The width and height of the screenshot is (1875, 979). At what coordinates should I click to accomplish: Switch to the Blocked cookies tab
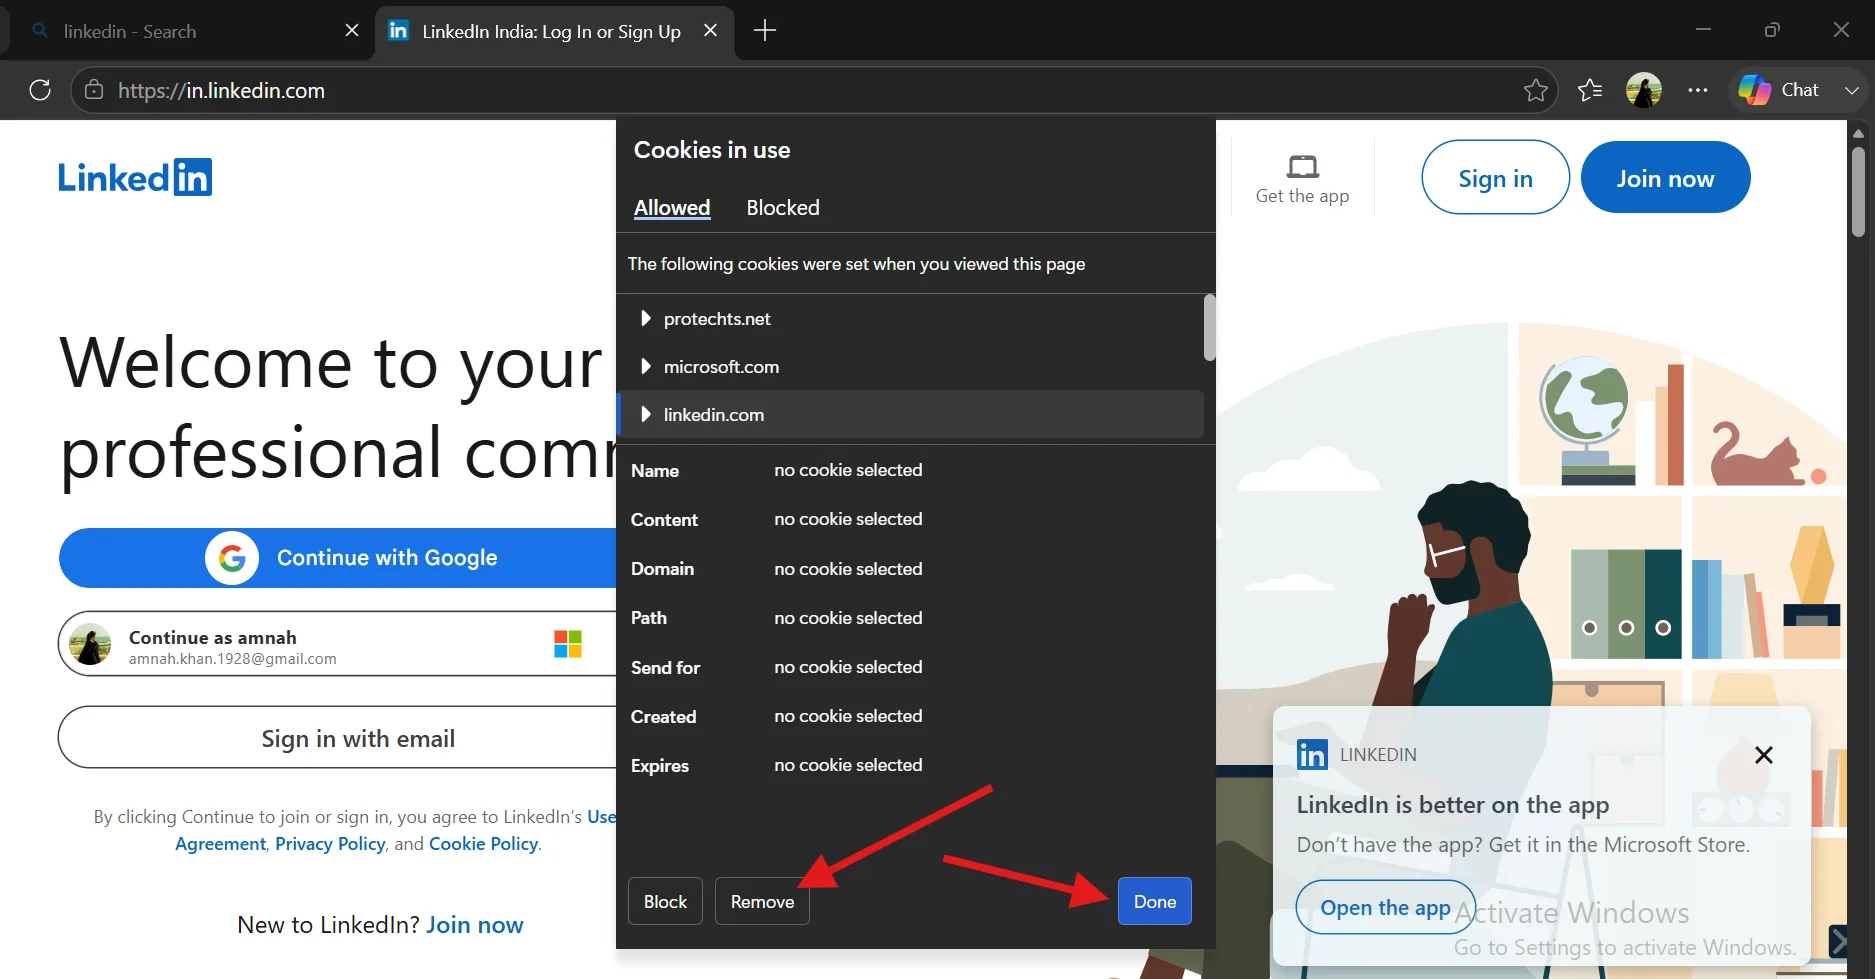[x=783, y=207]
